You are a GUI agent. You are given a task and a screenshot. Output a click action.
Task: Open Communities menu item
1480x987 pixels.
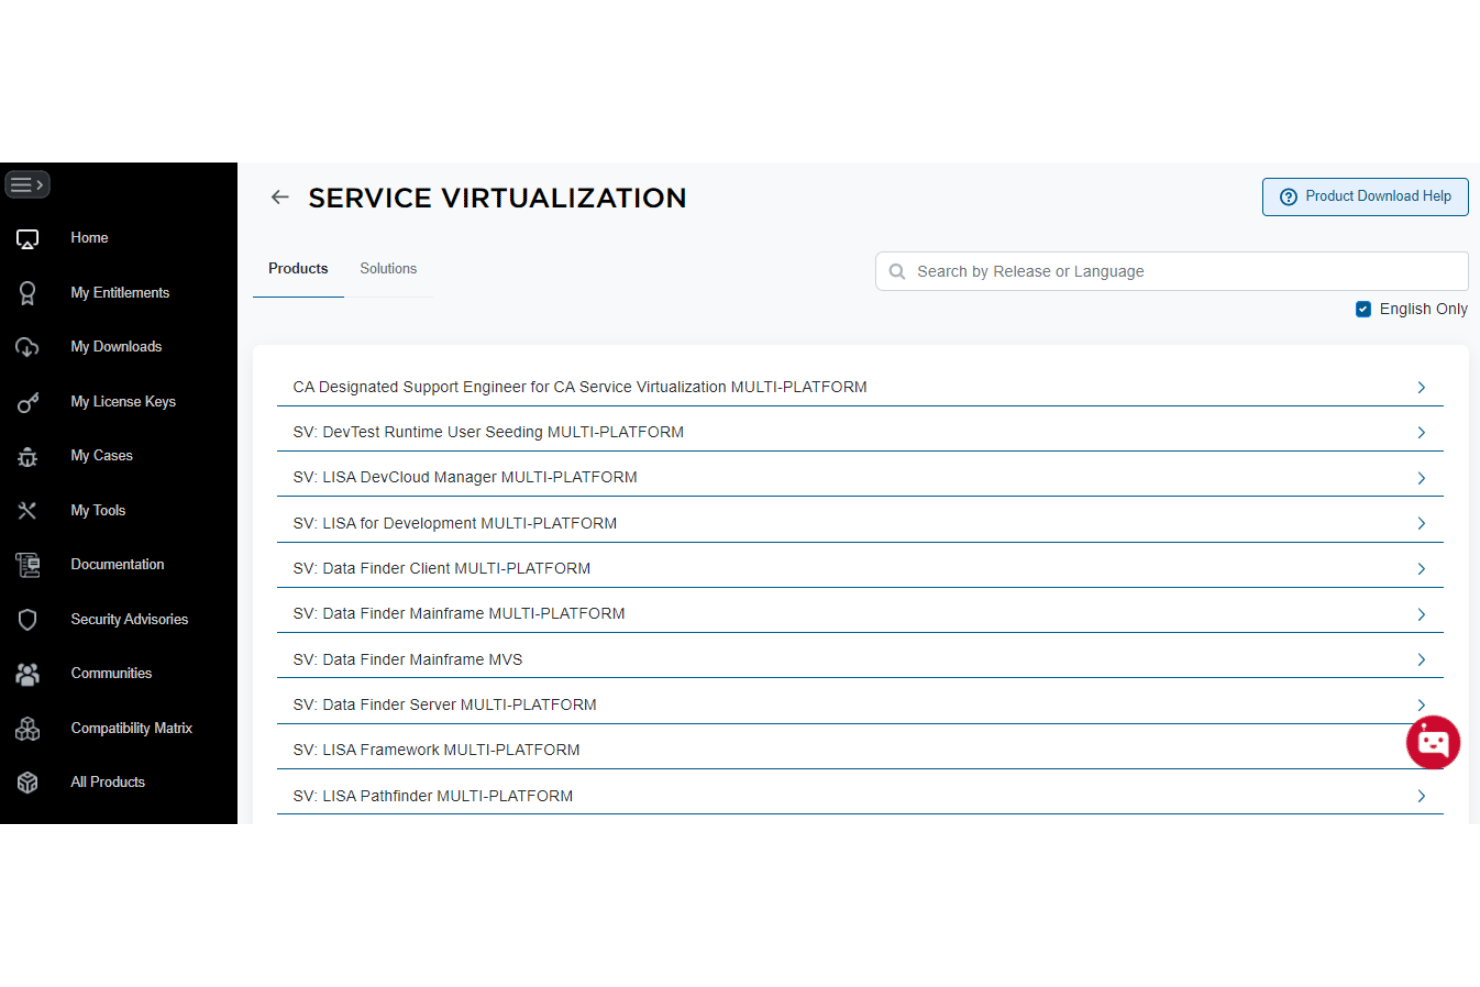point(111,674)
